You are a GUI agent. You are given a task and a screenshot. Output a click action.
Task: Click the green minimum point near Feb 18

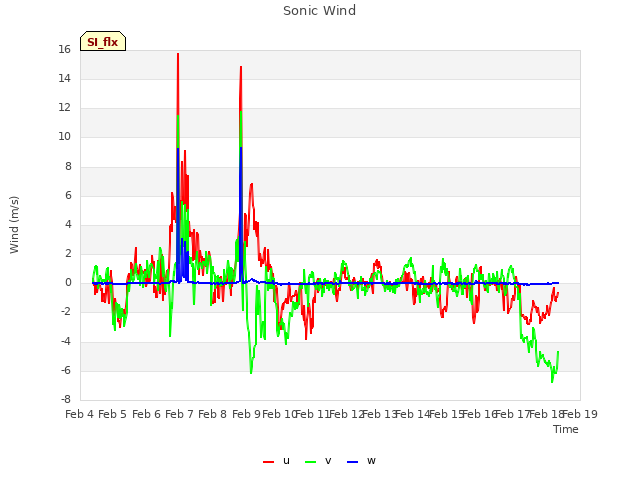click(552, 382)
